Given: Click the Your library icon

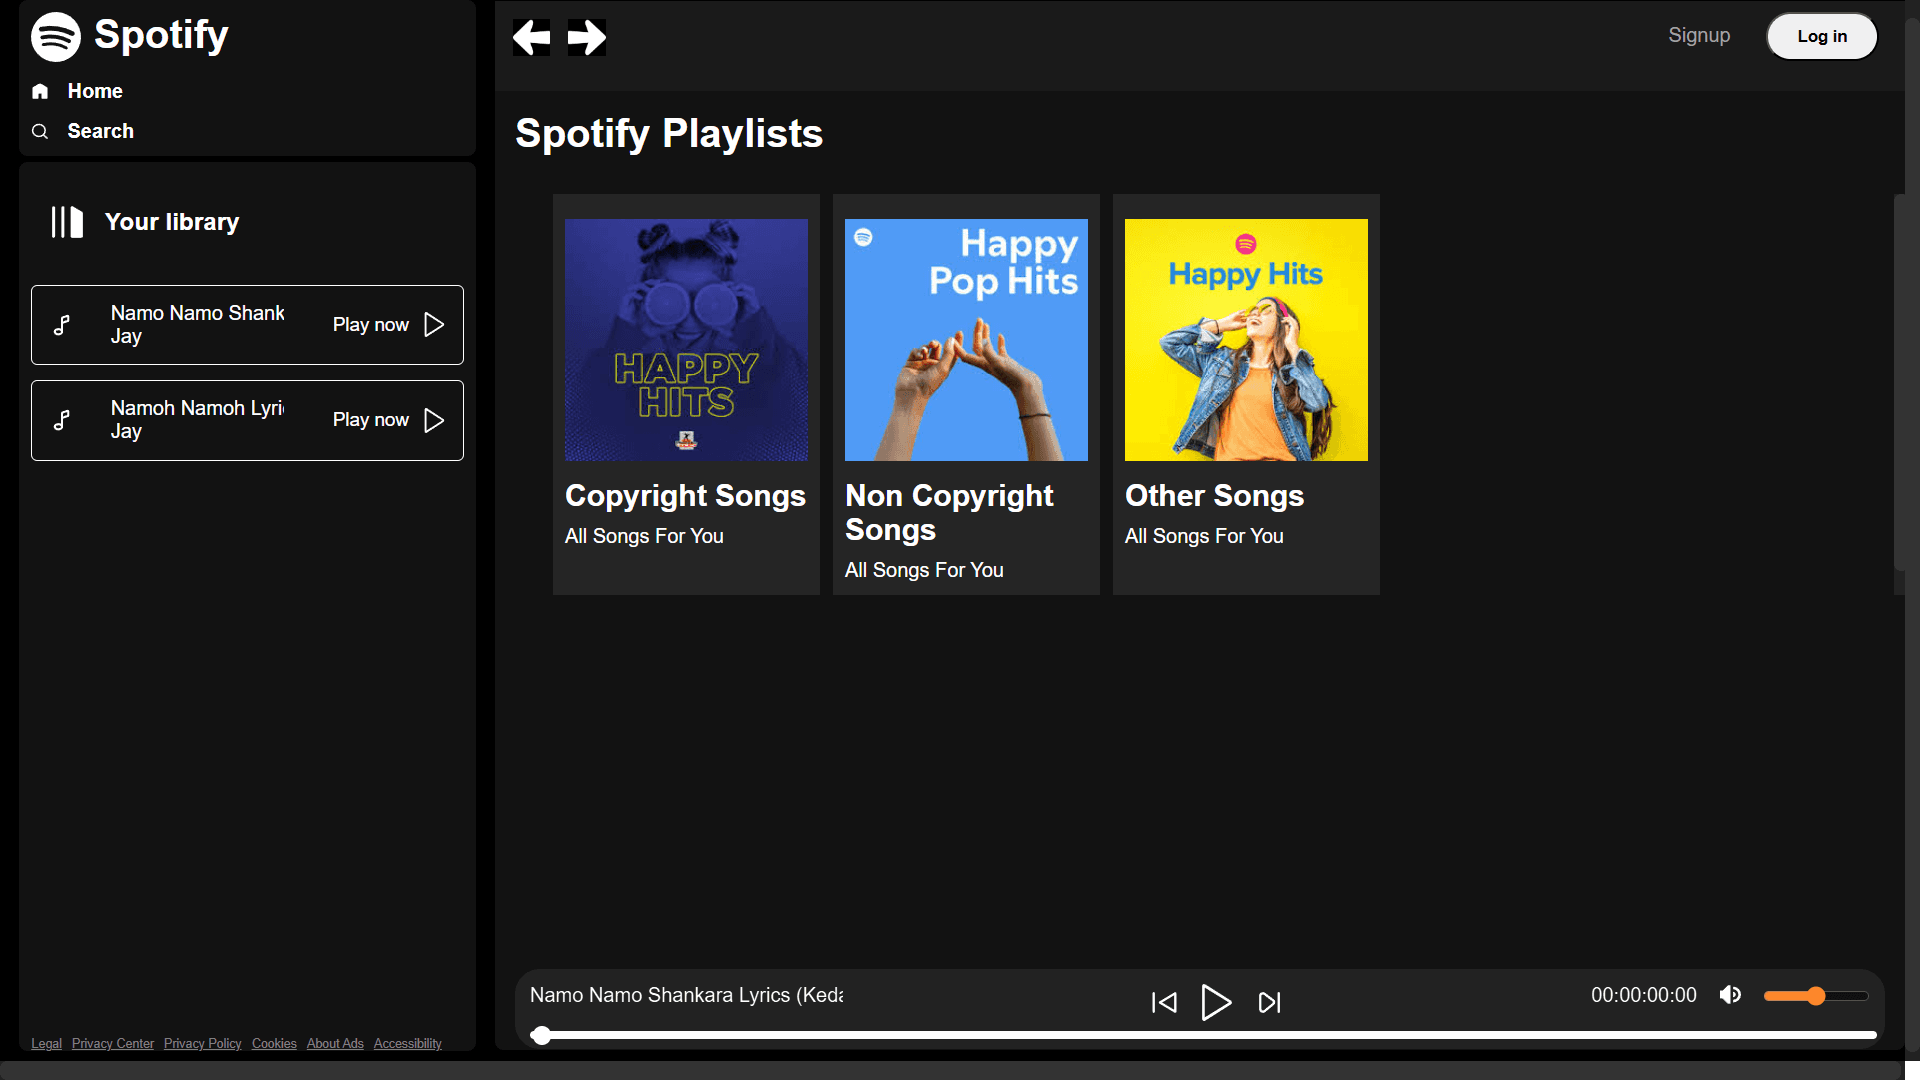Looking at the screenshot, I should click(x=67, y=222).
